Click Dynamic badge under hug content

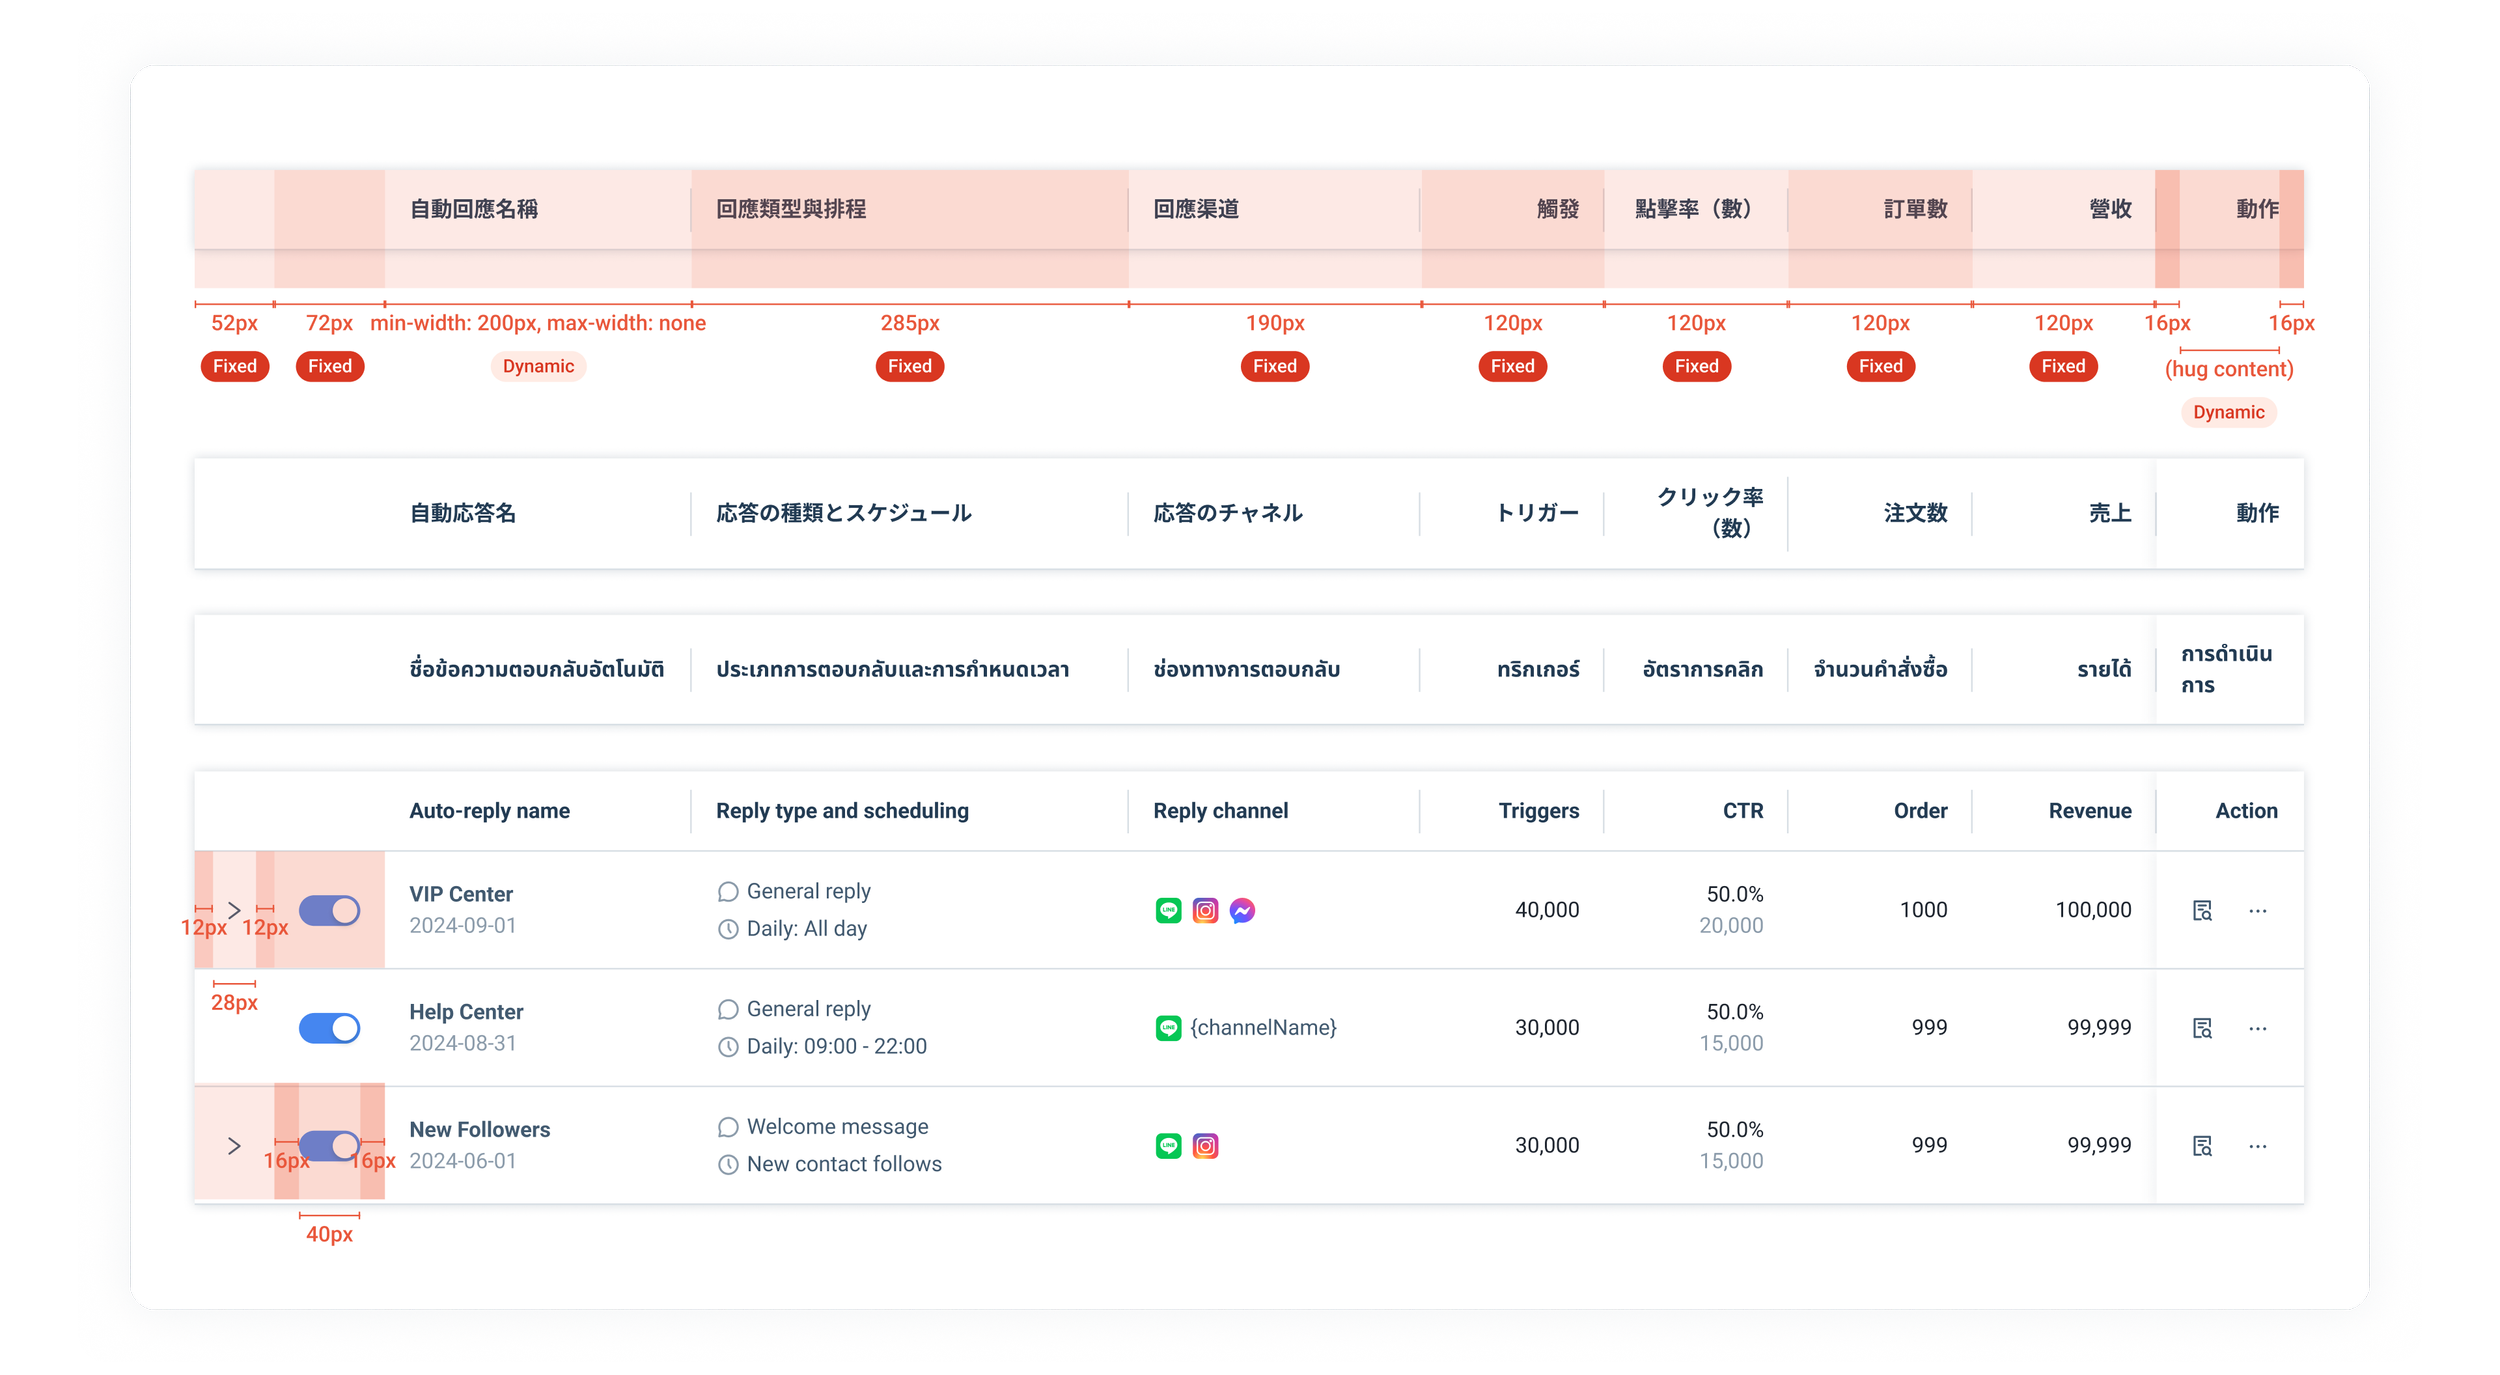click(x=2228, y=412)
